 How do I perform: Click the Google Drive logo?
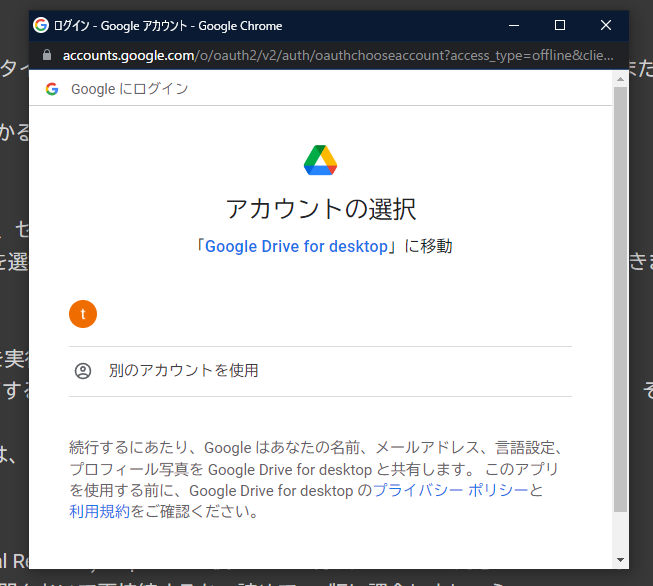pyautogui.click(x=320, y=160)
